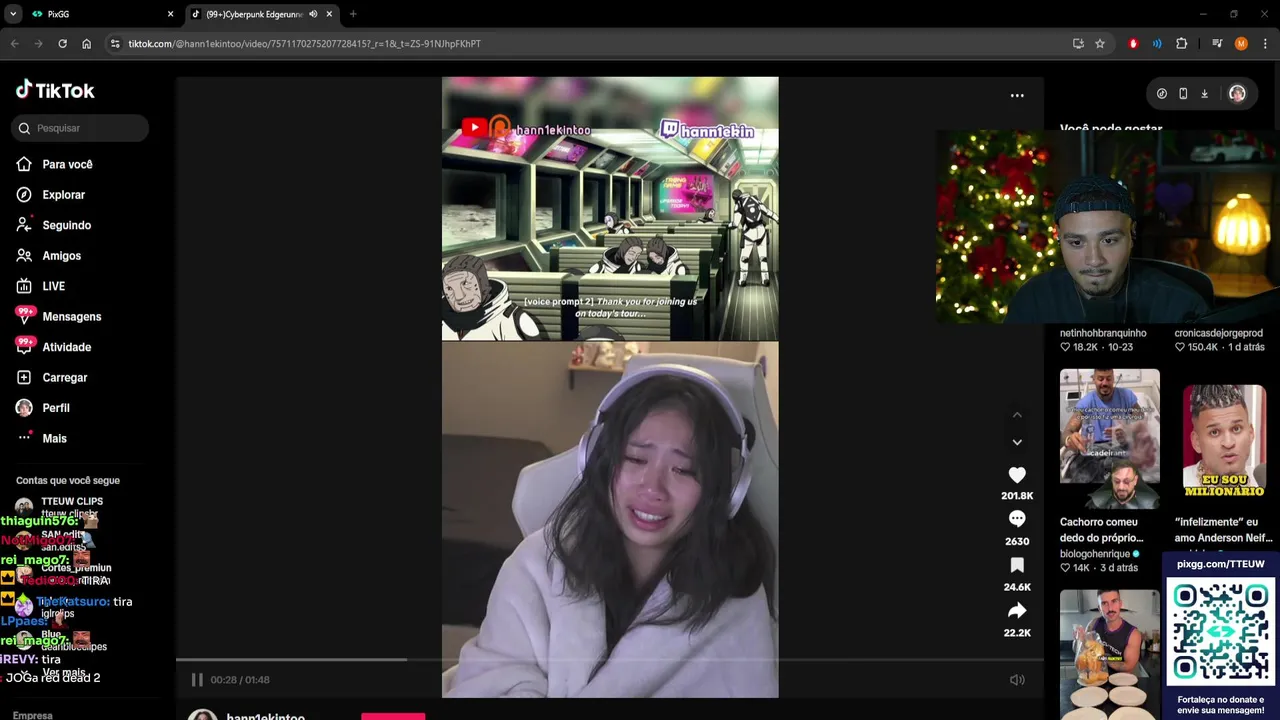Click the Cachorro comeu dedo video title
Viewport: 1280px width, 720px height.
point(1102,530)
